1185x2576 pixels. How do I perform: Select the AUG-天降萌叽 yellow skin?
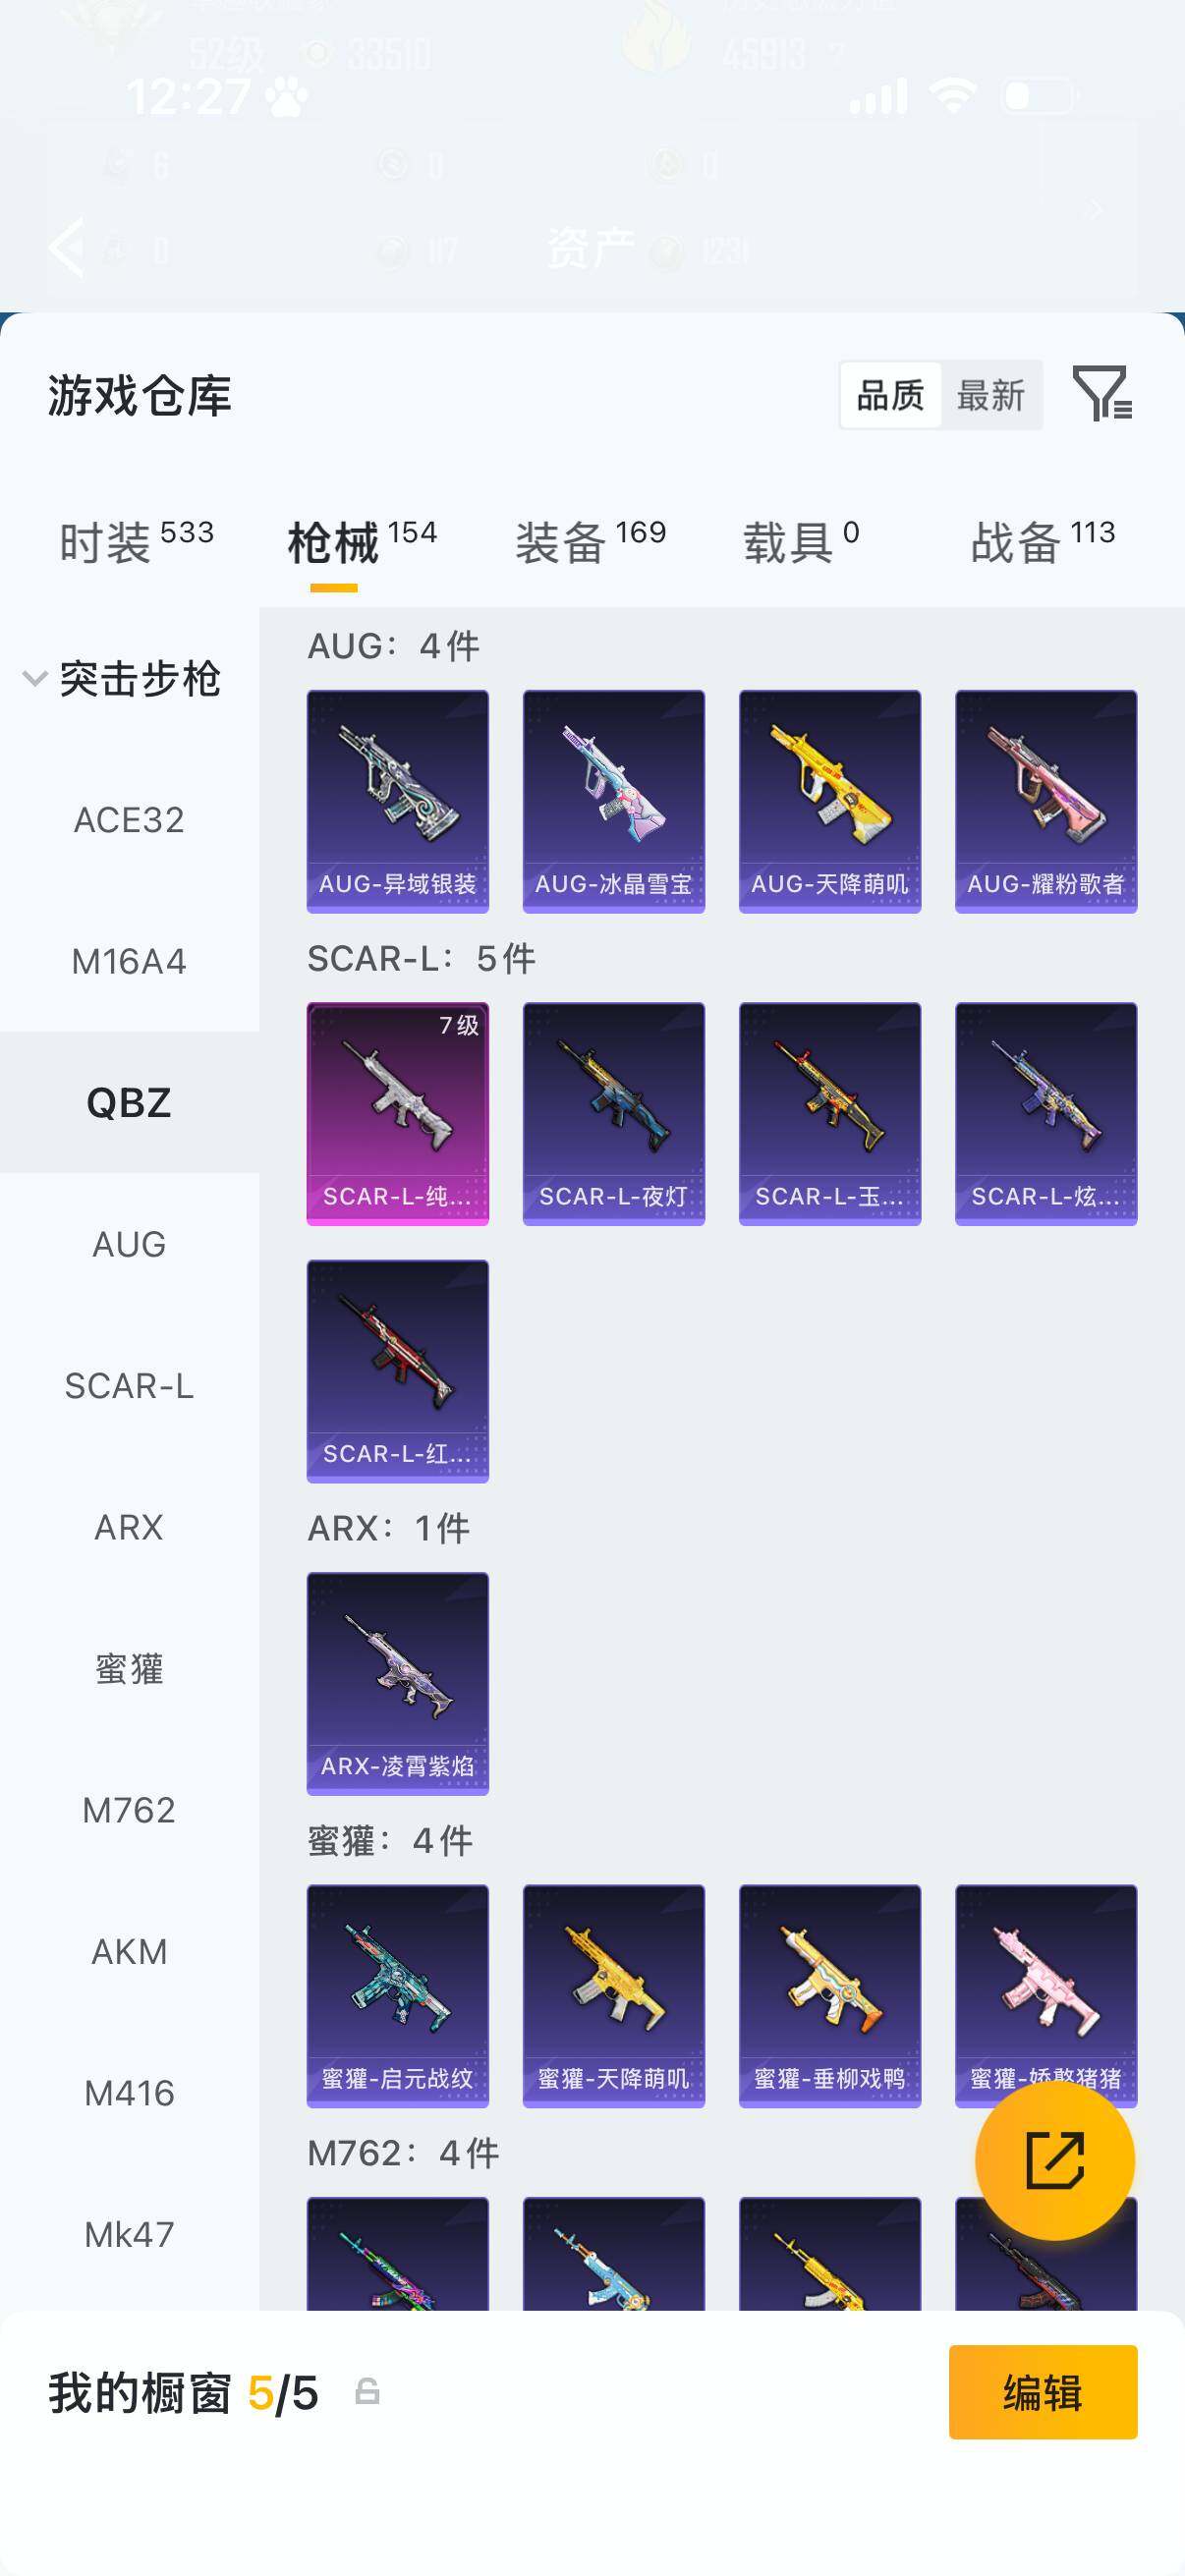click(x=829, y=801)
